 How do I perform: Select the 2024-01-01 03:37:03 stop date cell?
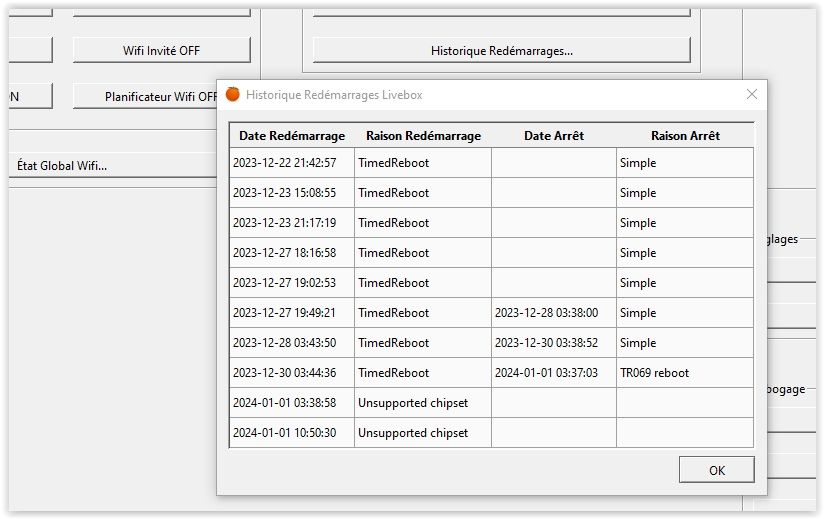pyautogui.click(x=546, y=373)
